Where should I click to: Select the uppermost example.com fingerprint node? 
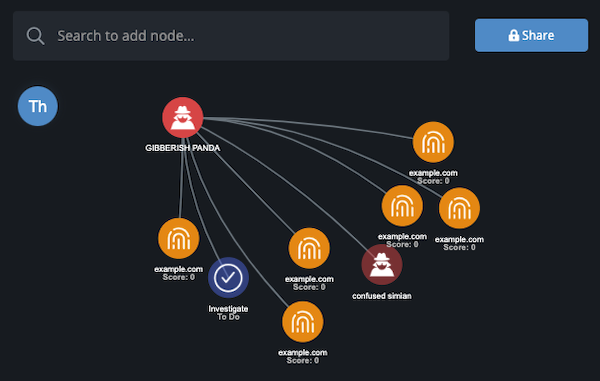tap(433, 142)
